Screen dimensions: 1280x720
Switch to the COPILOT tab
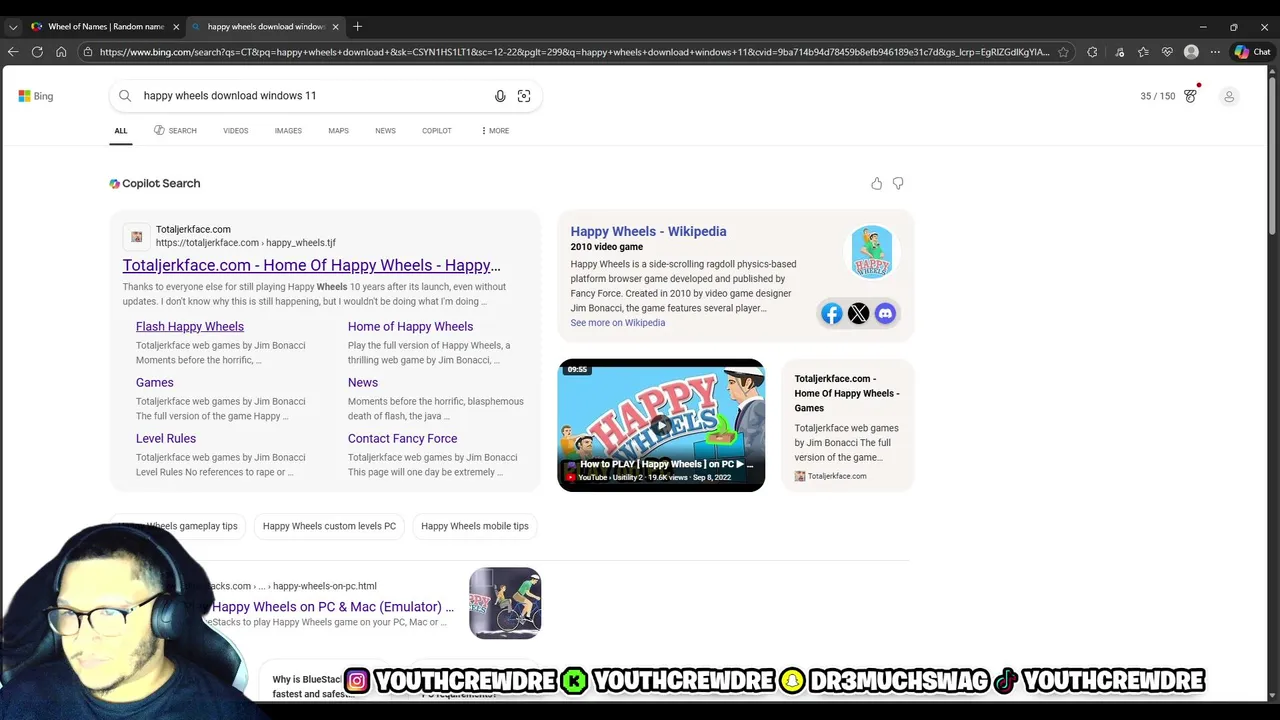437,131
